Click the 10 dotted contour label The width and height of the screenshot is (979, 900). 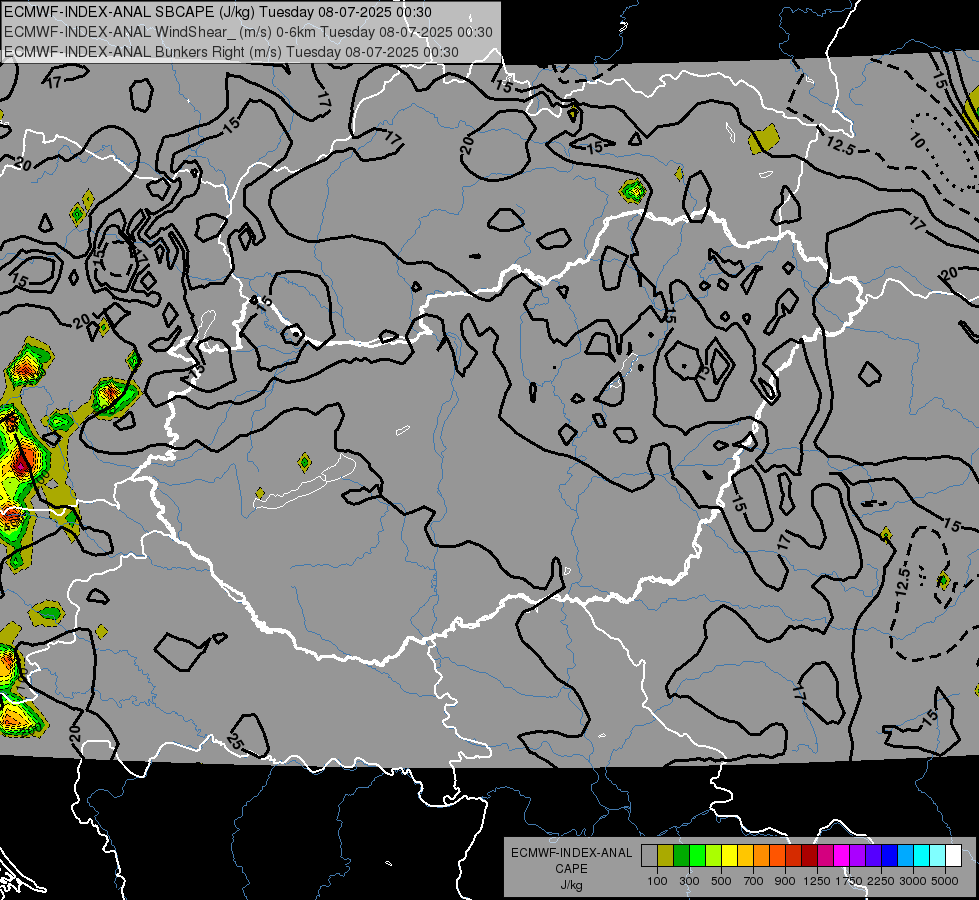tap(917, 141)
